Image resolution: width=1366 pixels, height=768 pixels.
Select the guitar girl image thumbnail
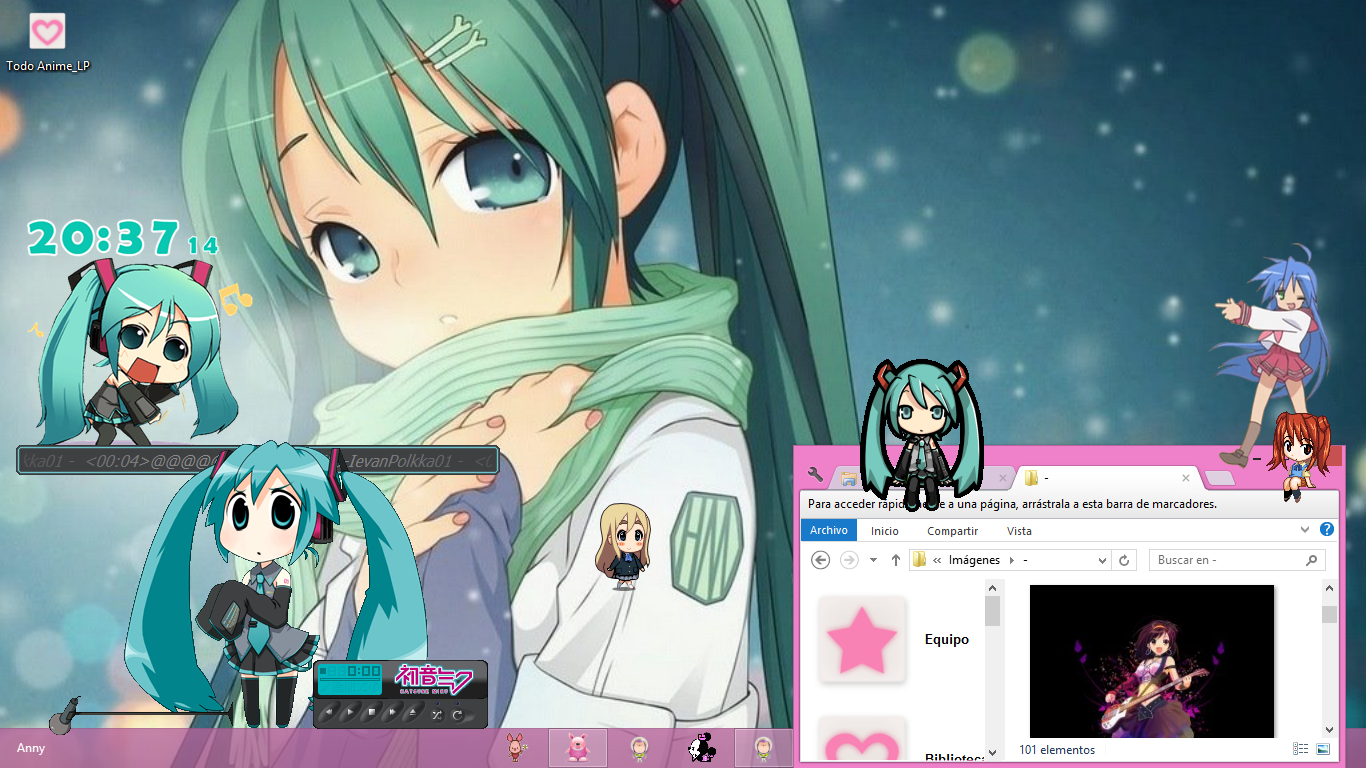pos(1152,661)
